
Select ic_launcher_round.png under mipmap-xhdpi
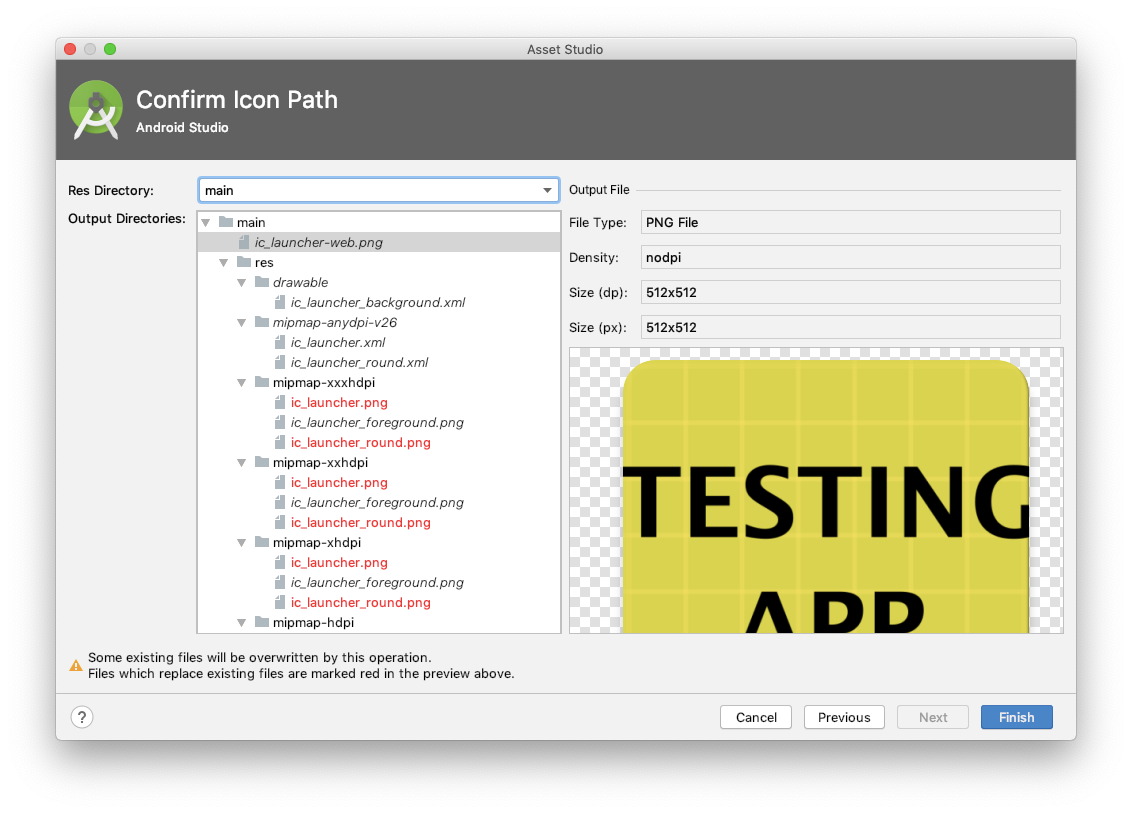coord(360,602)
